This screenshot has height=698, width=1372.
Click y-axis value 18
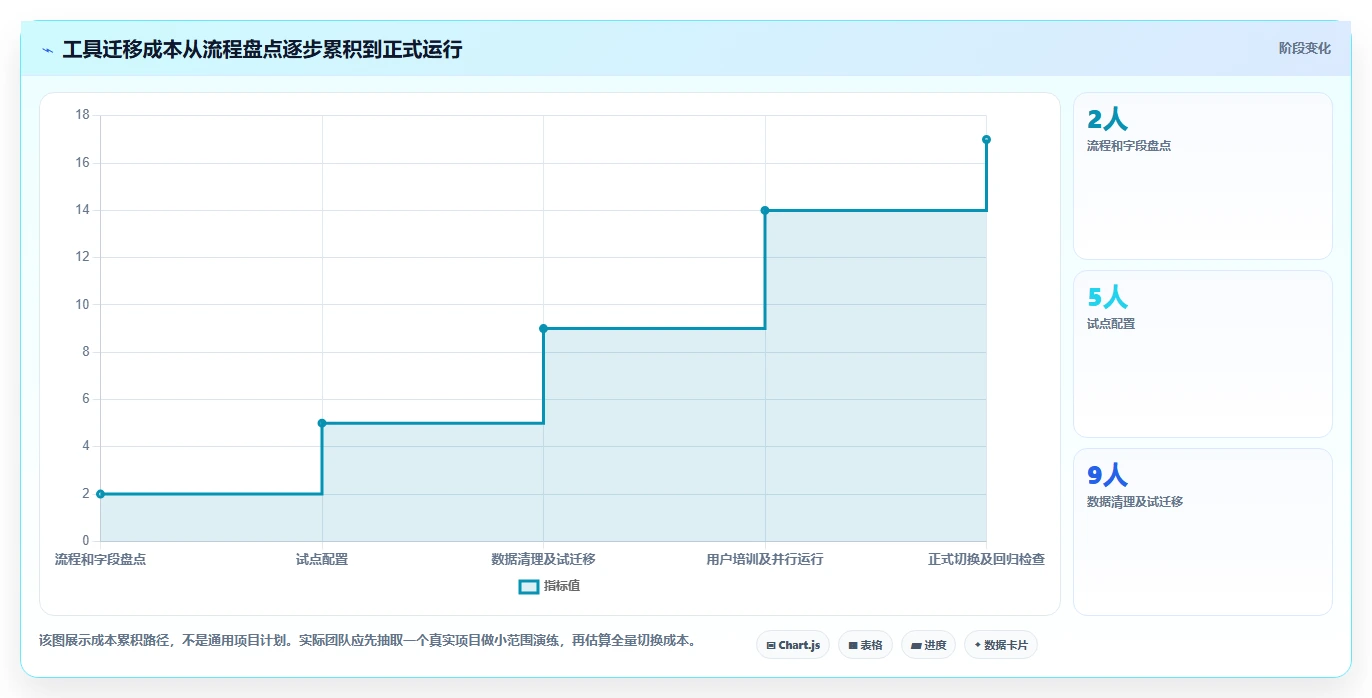[83, 115]
